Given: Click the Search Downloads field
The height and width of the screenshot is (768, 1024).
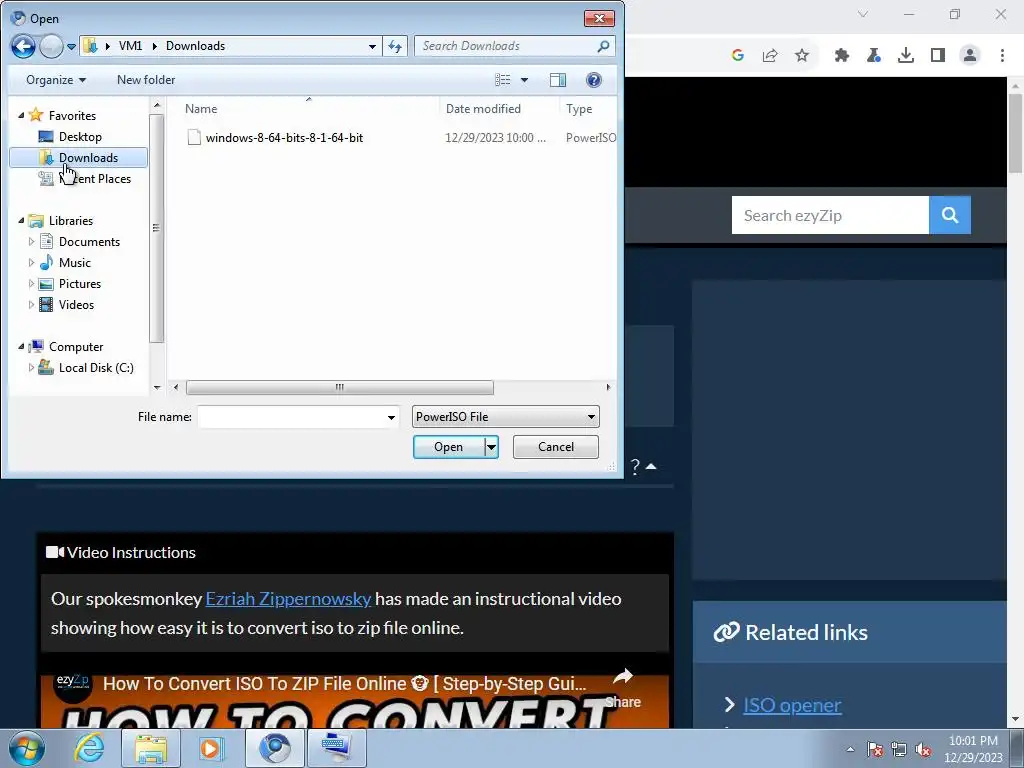Looking at the screenshot, I should pyautogui.click(x=506, y=46).
